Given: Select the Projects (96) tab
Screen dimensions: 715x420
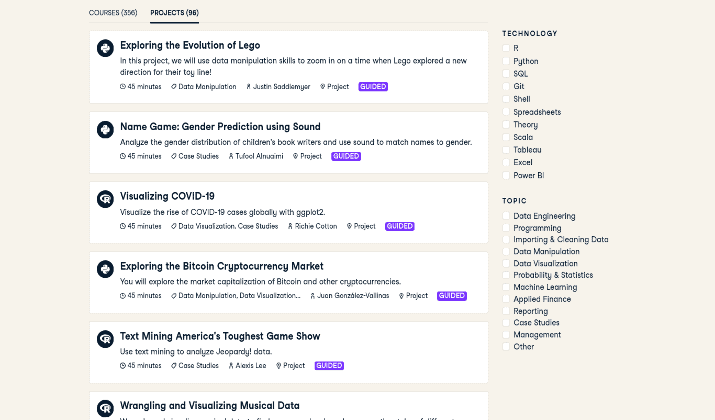Looking at the screenshot, I should (175, 13).
